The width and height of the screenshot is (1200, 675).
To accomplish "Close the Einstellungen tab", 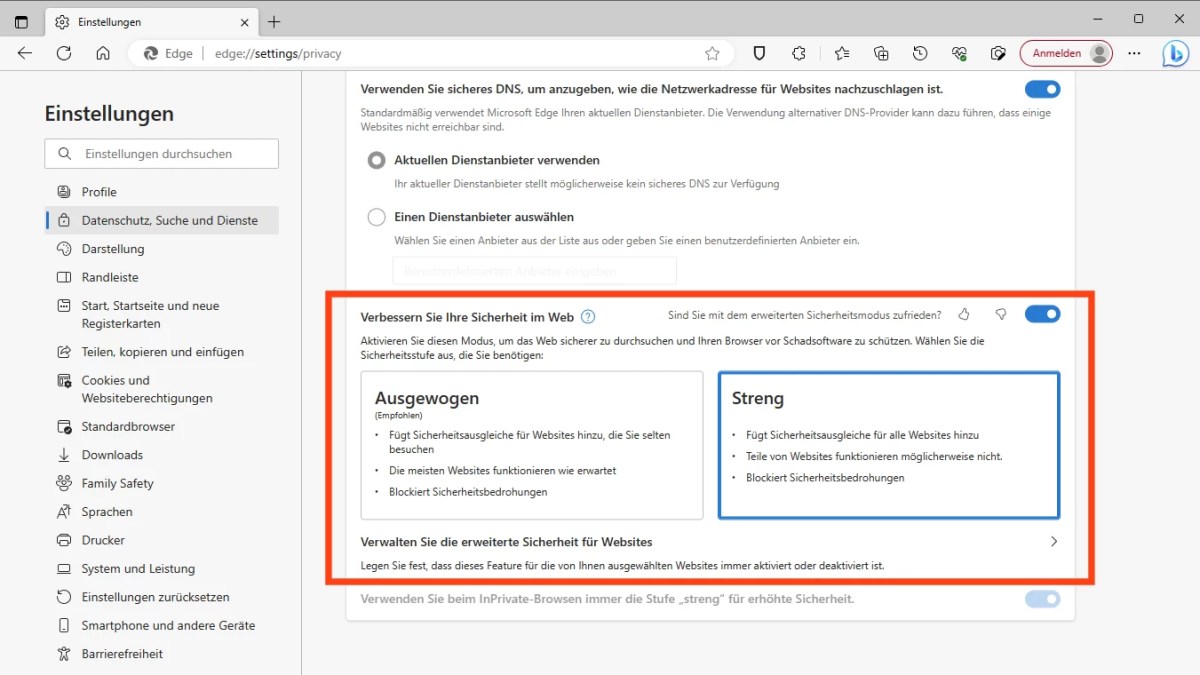I will click(x=243, y=21).
